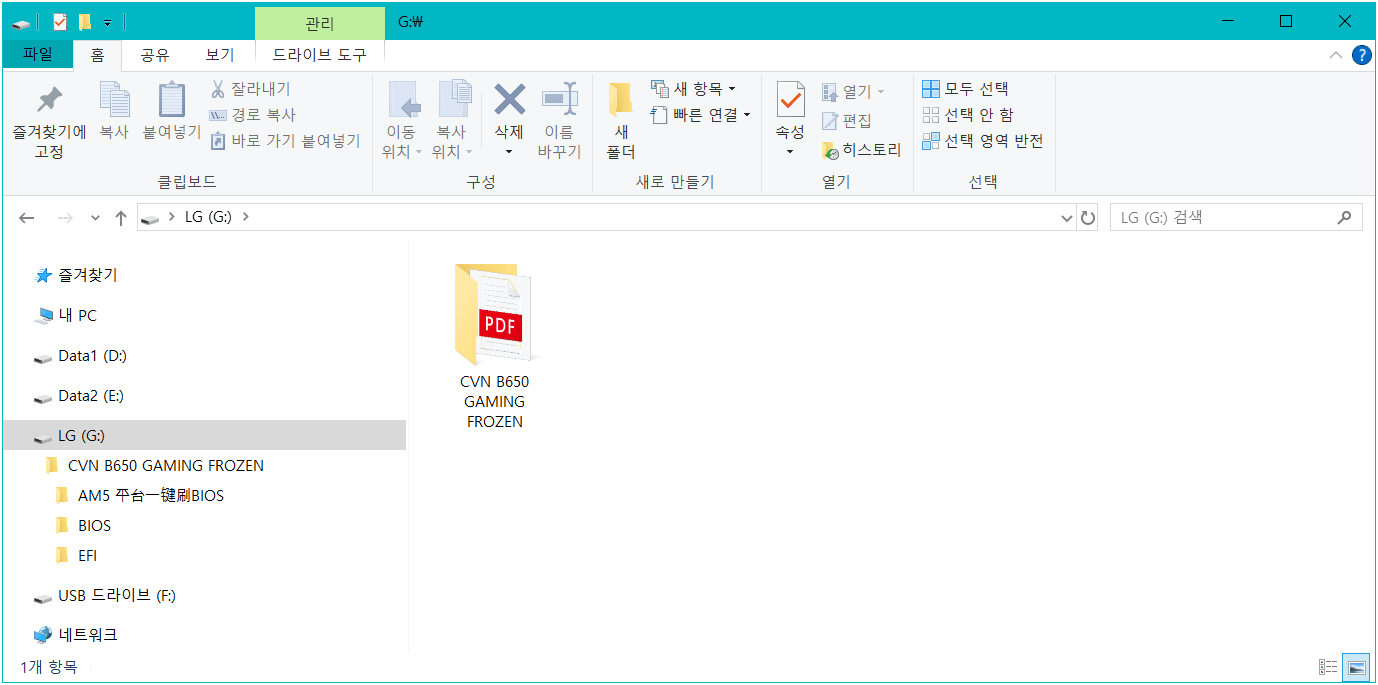Select the EFI folder in tree
Image resolution: width=1378 pixels, height=685 pixels.
[76, 555]
